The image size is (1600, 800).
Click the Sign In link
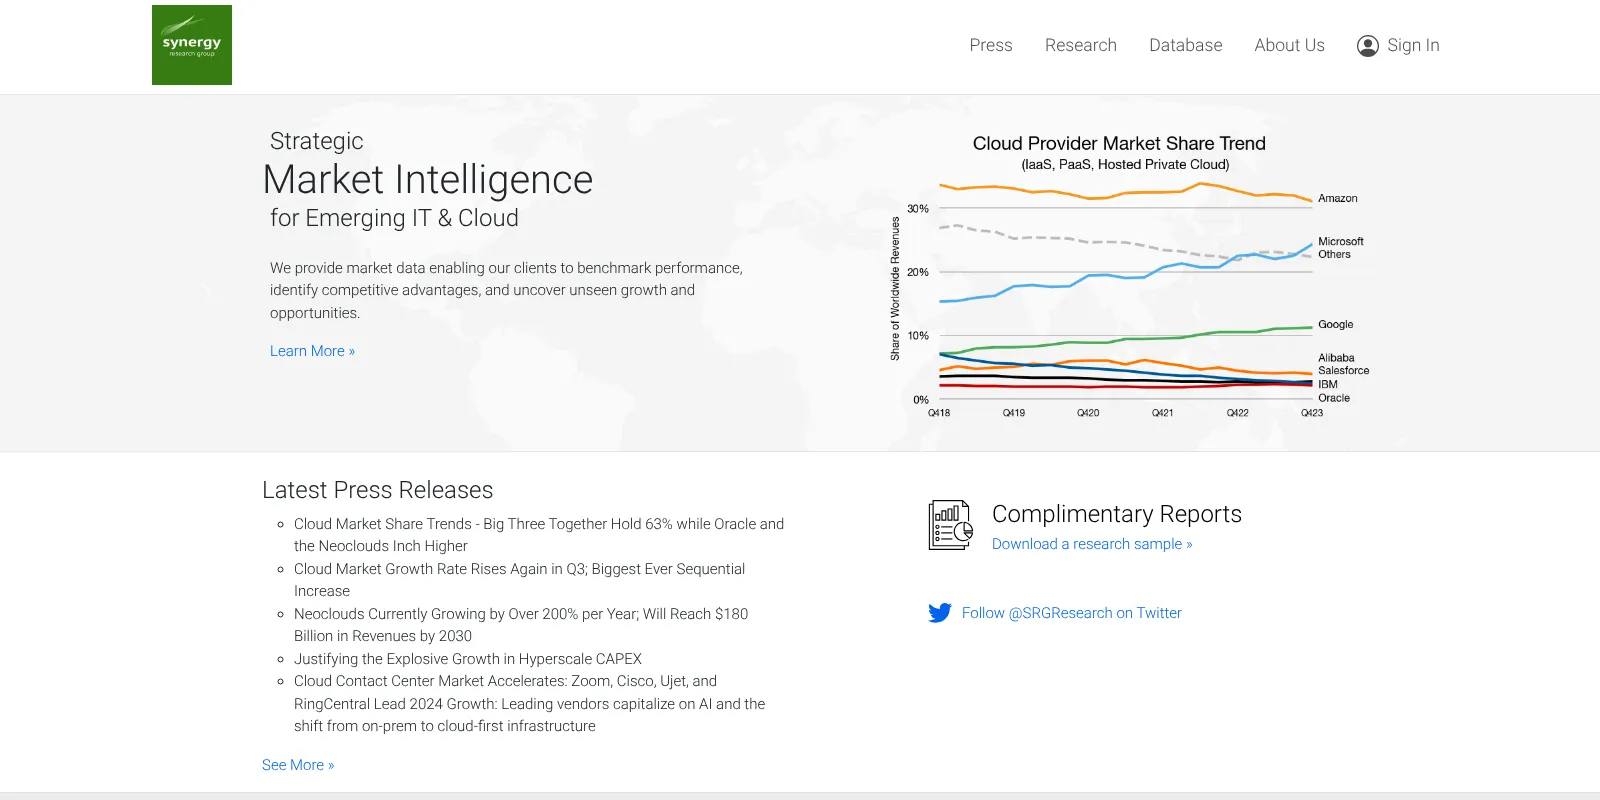tap(1413, 45)
